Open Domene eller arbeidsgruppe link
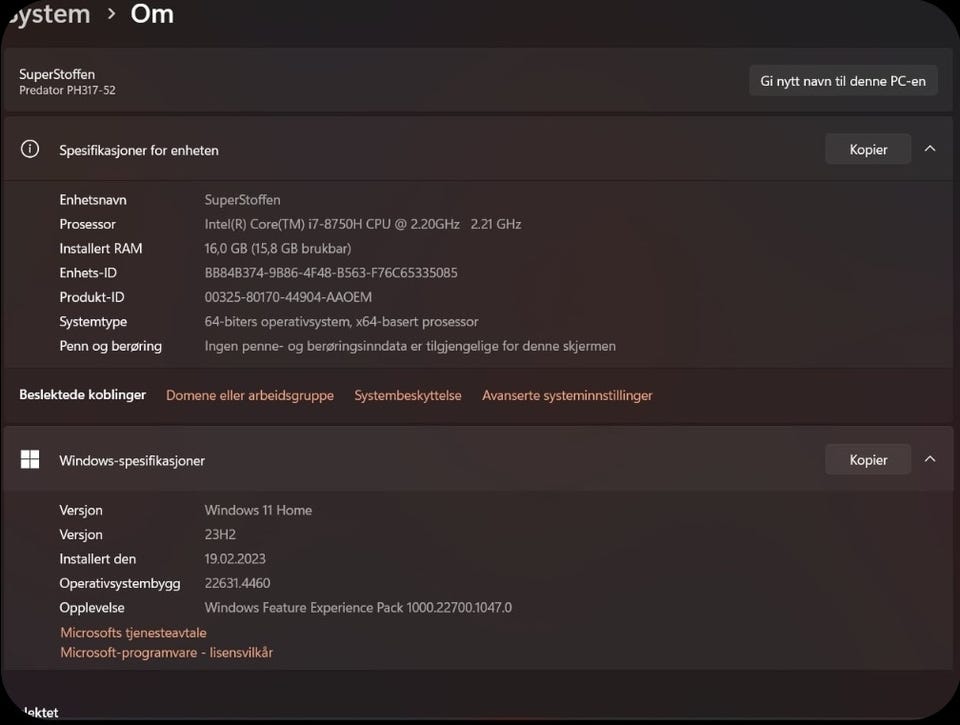This screenshot has height=725, width=960. (250, 396)
